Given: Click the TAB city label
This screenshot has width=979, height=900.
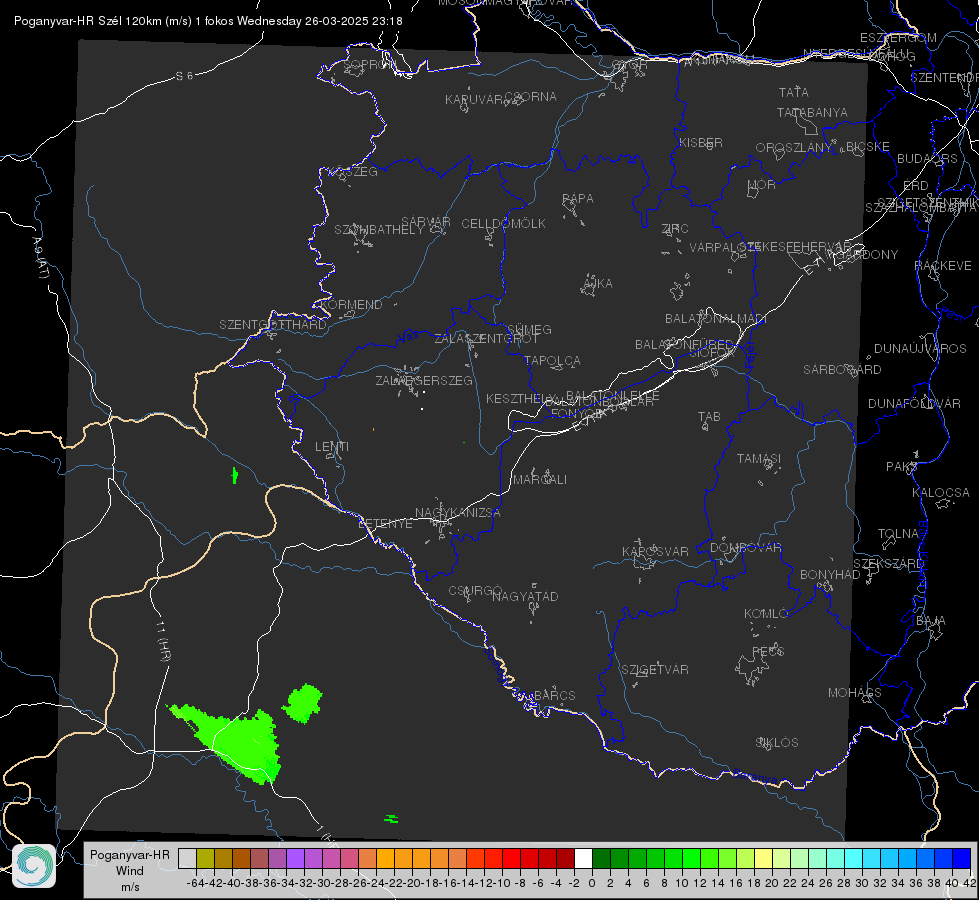Looking at the screenshot, I should coord(709,416).
